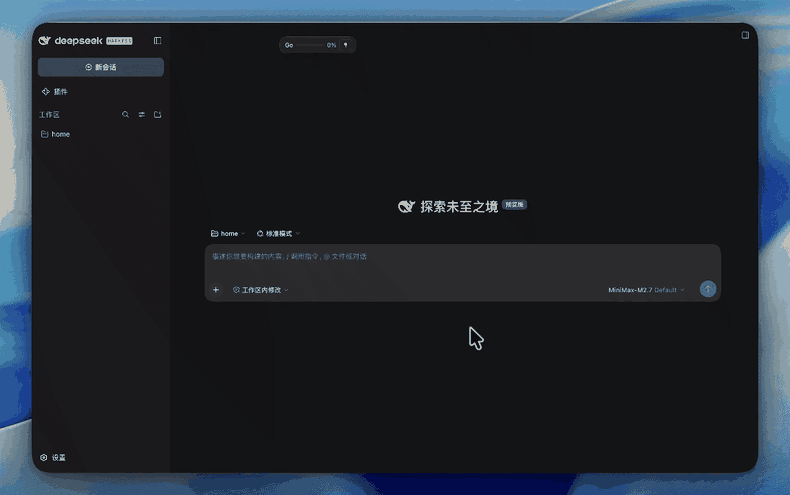
Task: Start a new session with 新会话 button
Action: (x=101, y=67)
